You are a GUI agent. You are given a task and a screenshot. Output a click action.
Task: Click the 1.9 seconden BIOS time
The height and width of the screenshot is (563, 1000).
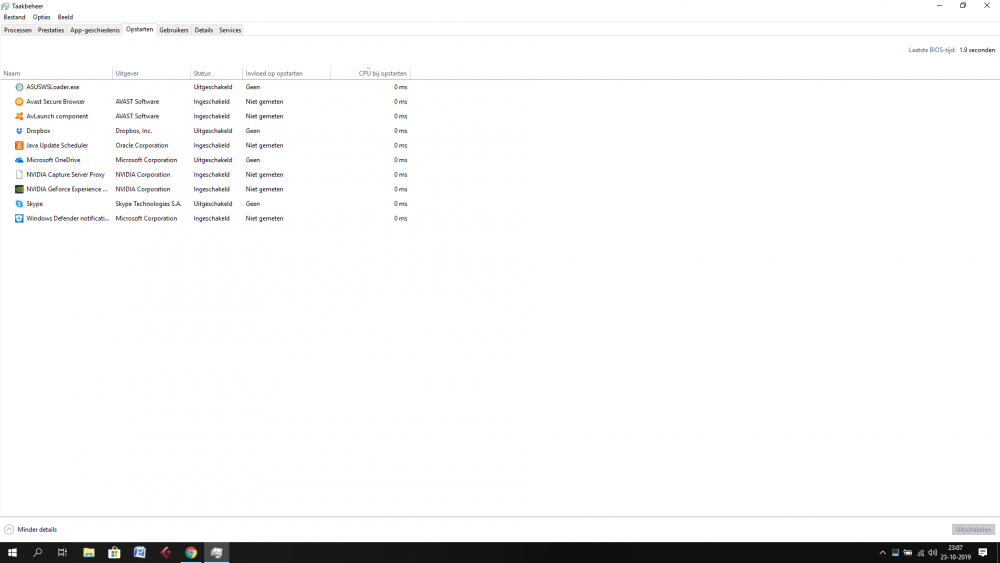pos(977,50)
